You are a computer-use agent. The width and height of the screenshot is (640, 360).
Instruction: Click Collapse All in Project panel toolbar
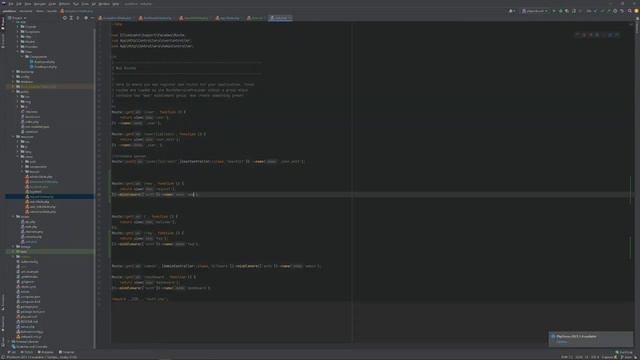coord(78,18)
